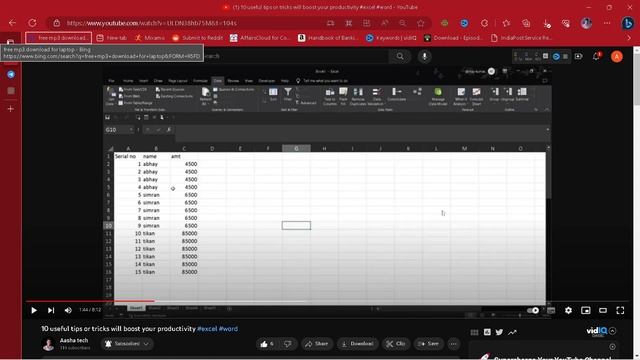Open the #excel hashtag link

[207, 329]
